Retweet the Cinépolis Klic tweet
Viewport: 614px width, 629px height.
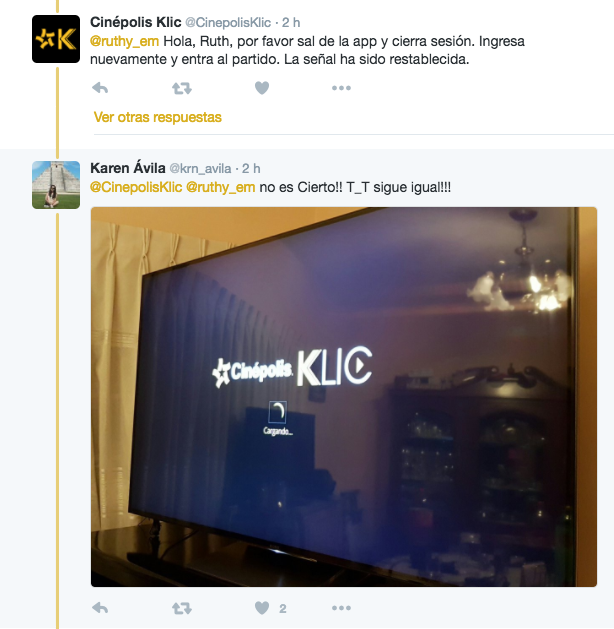pos(182,88)
